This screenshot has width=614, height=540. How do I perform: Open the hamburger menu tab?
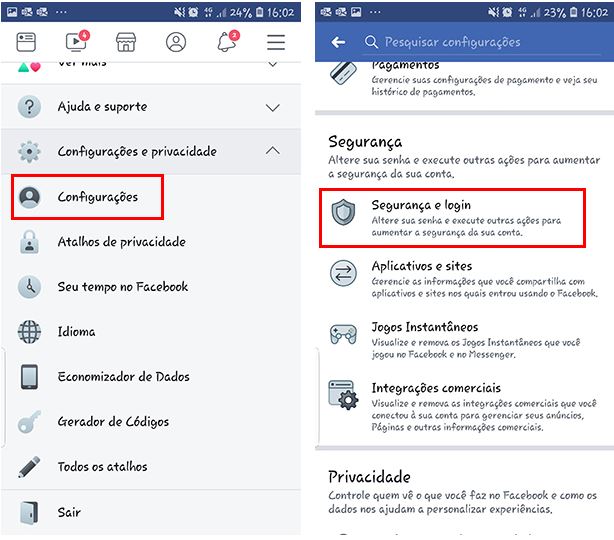276,42
